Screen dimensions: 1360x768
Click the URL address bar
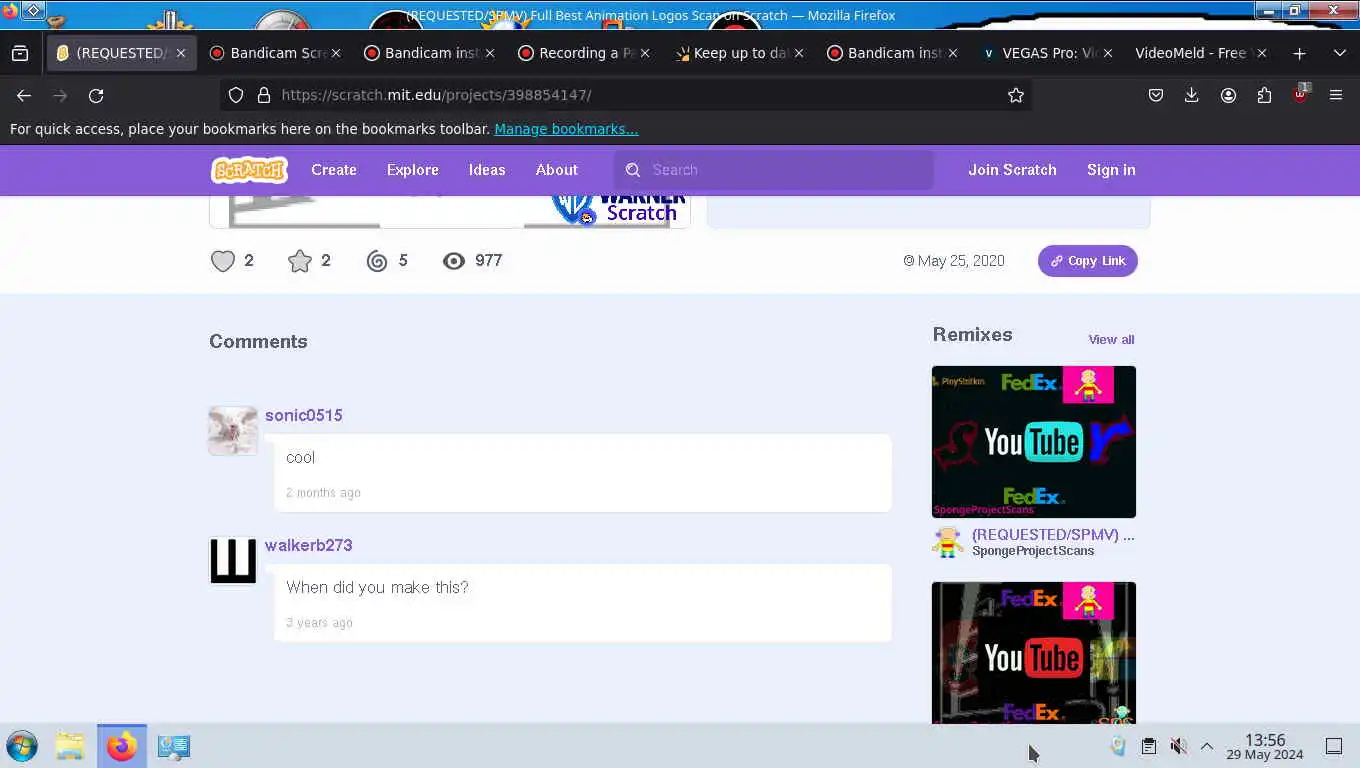point(625,95)
